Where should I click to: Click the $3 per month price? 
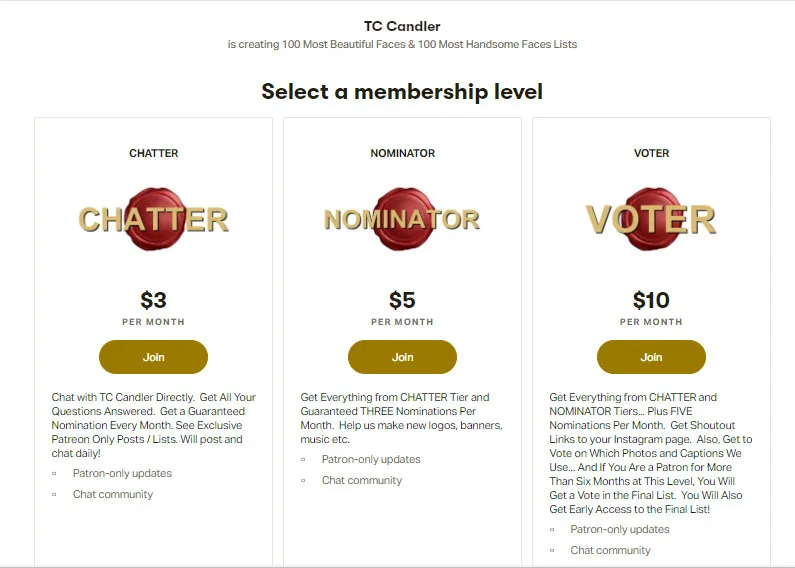coord(153,300)
